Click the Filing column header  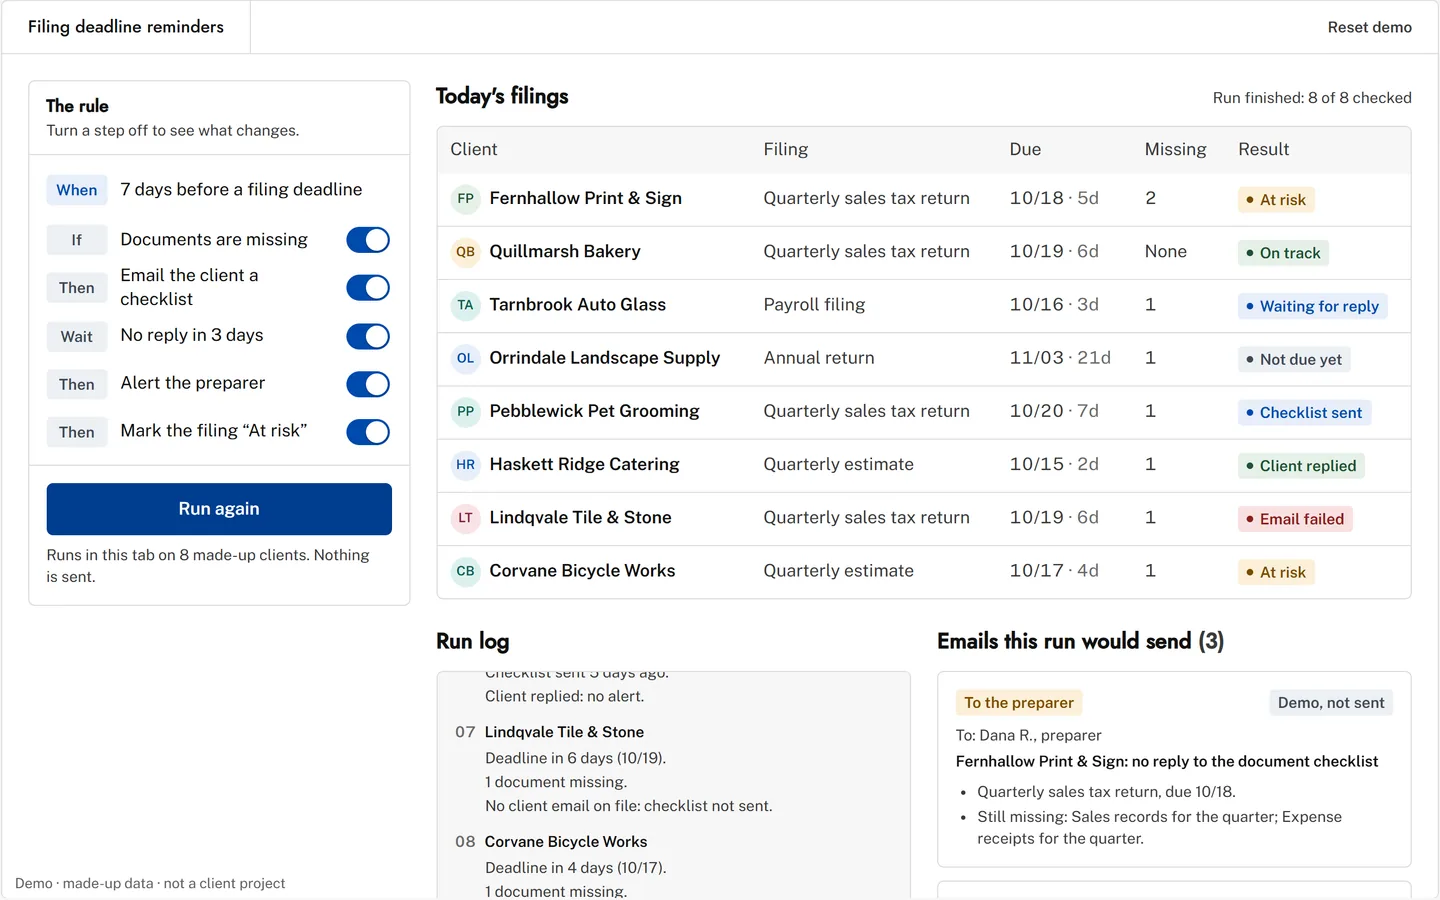pyautogui.click(x=786, y=149)
